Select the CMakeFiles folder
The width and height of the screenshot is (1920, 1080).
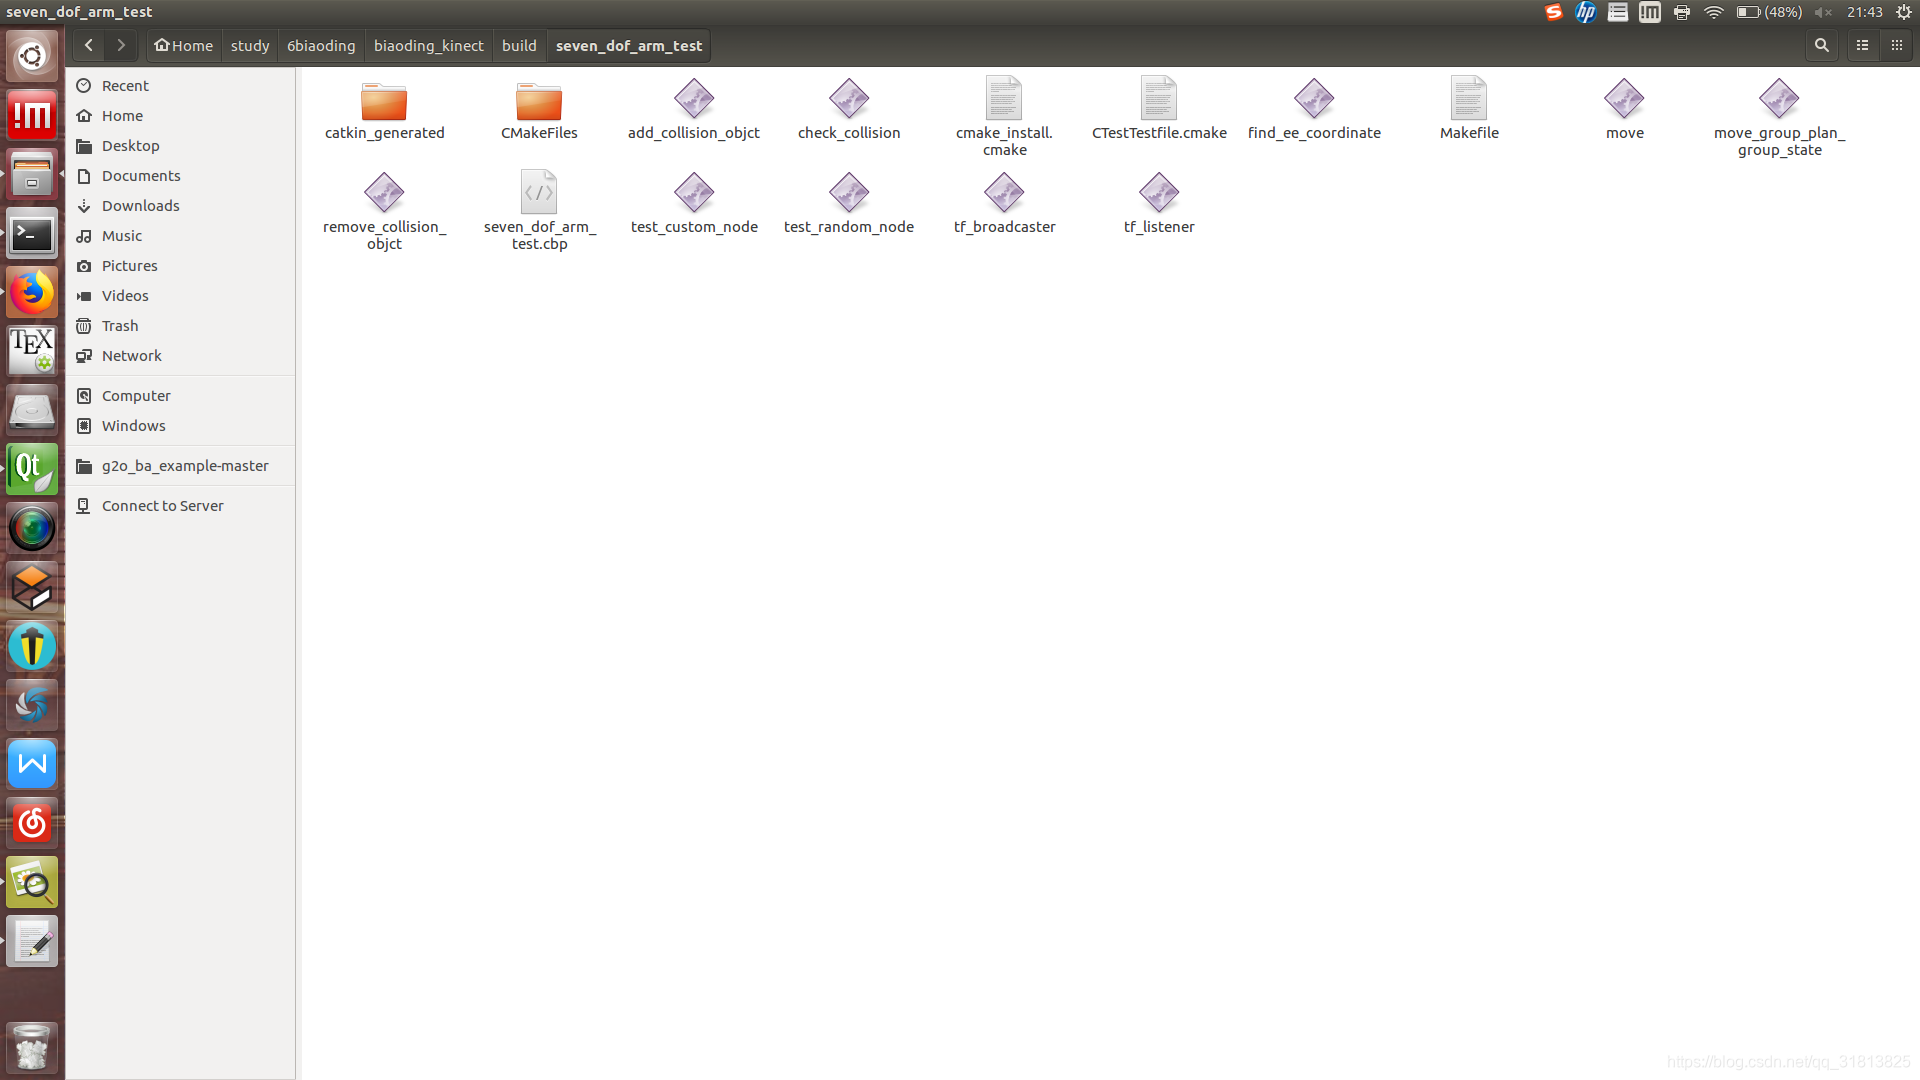(x=539, y=101)
